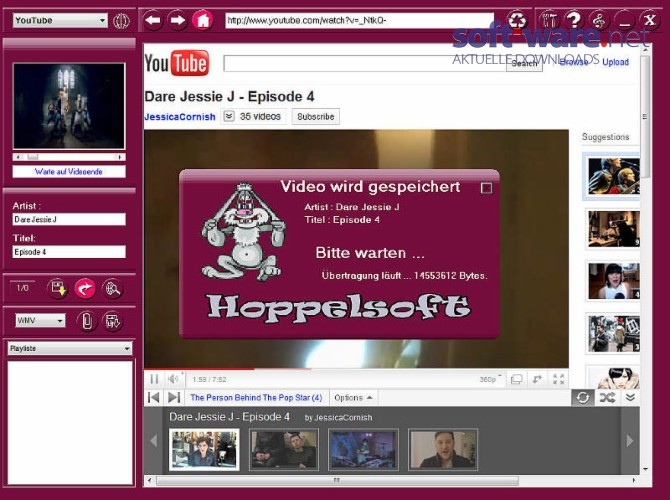Click the browser vertical scrollbar
Image resolution: width=670 pixels, height=500 pixels.
click(645, 259)
